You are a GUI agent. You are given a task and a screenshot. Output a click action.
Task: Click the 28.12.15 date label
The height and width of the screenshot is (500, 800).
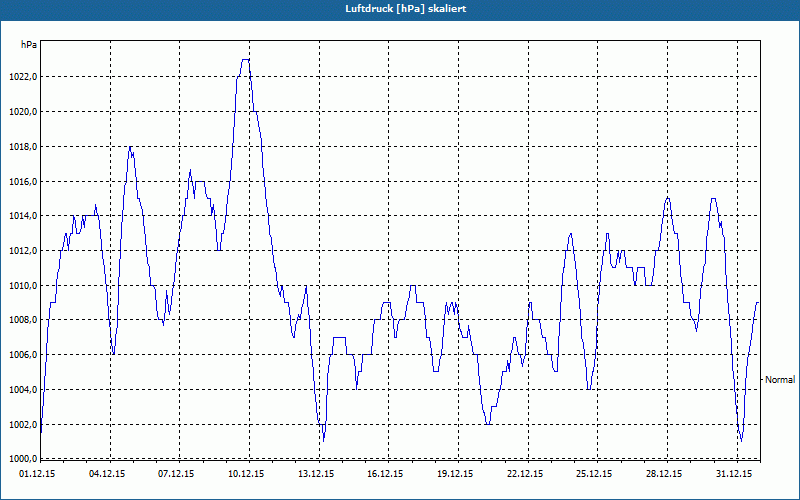(x=665, y=474)
